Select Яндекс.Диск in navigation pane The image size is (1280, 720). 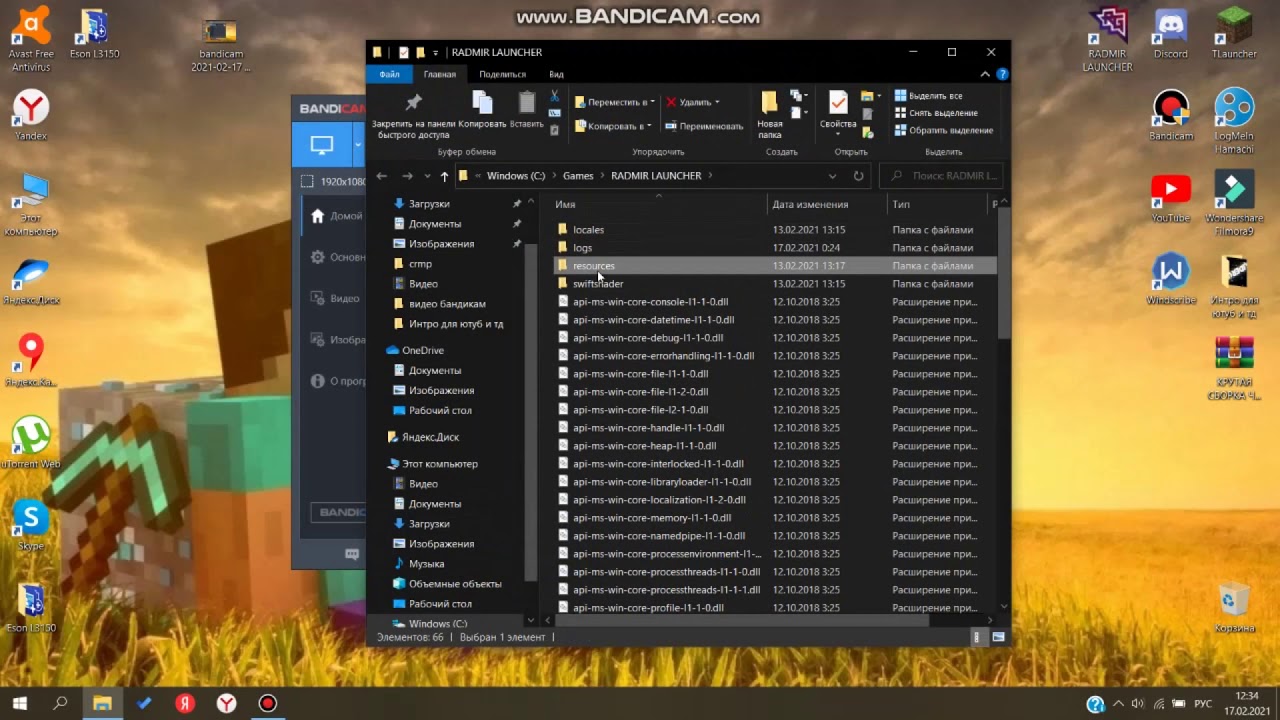(430, 437)
